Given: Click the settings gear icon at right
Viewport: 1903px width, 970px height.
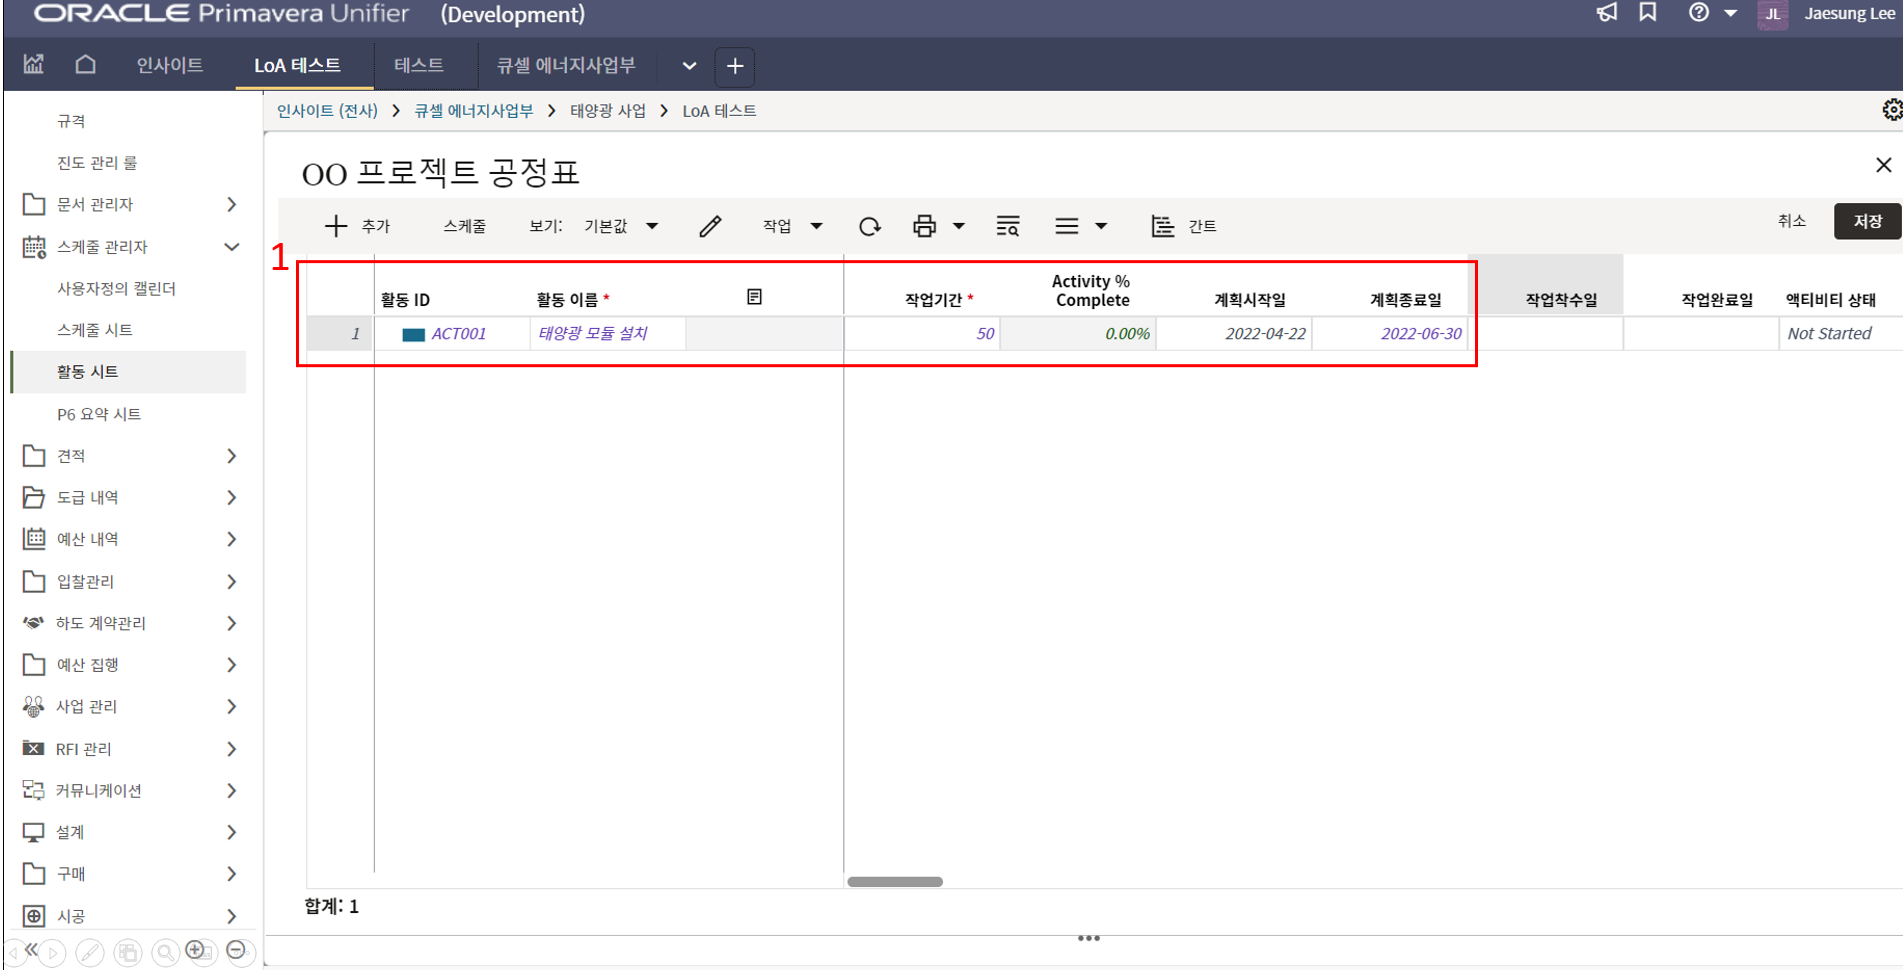Looking at the screenshot, I should click(x=1891, y=110).
